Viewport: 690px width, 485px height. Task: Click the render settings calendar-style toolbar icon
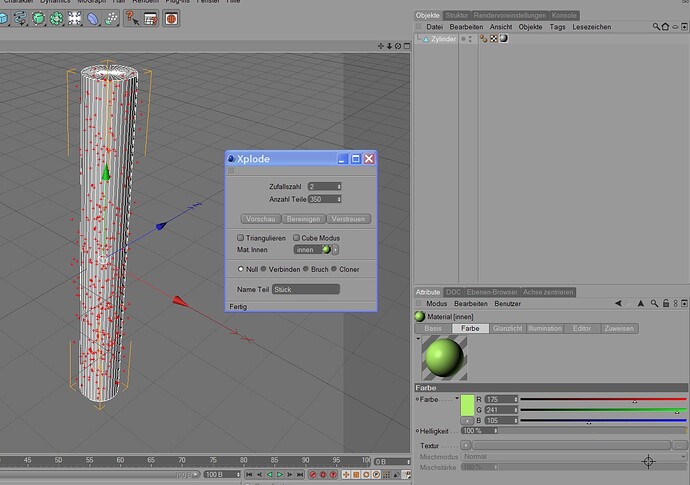pos(151,18)
